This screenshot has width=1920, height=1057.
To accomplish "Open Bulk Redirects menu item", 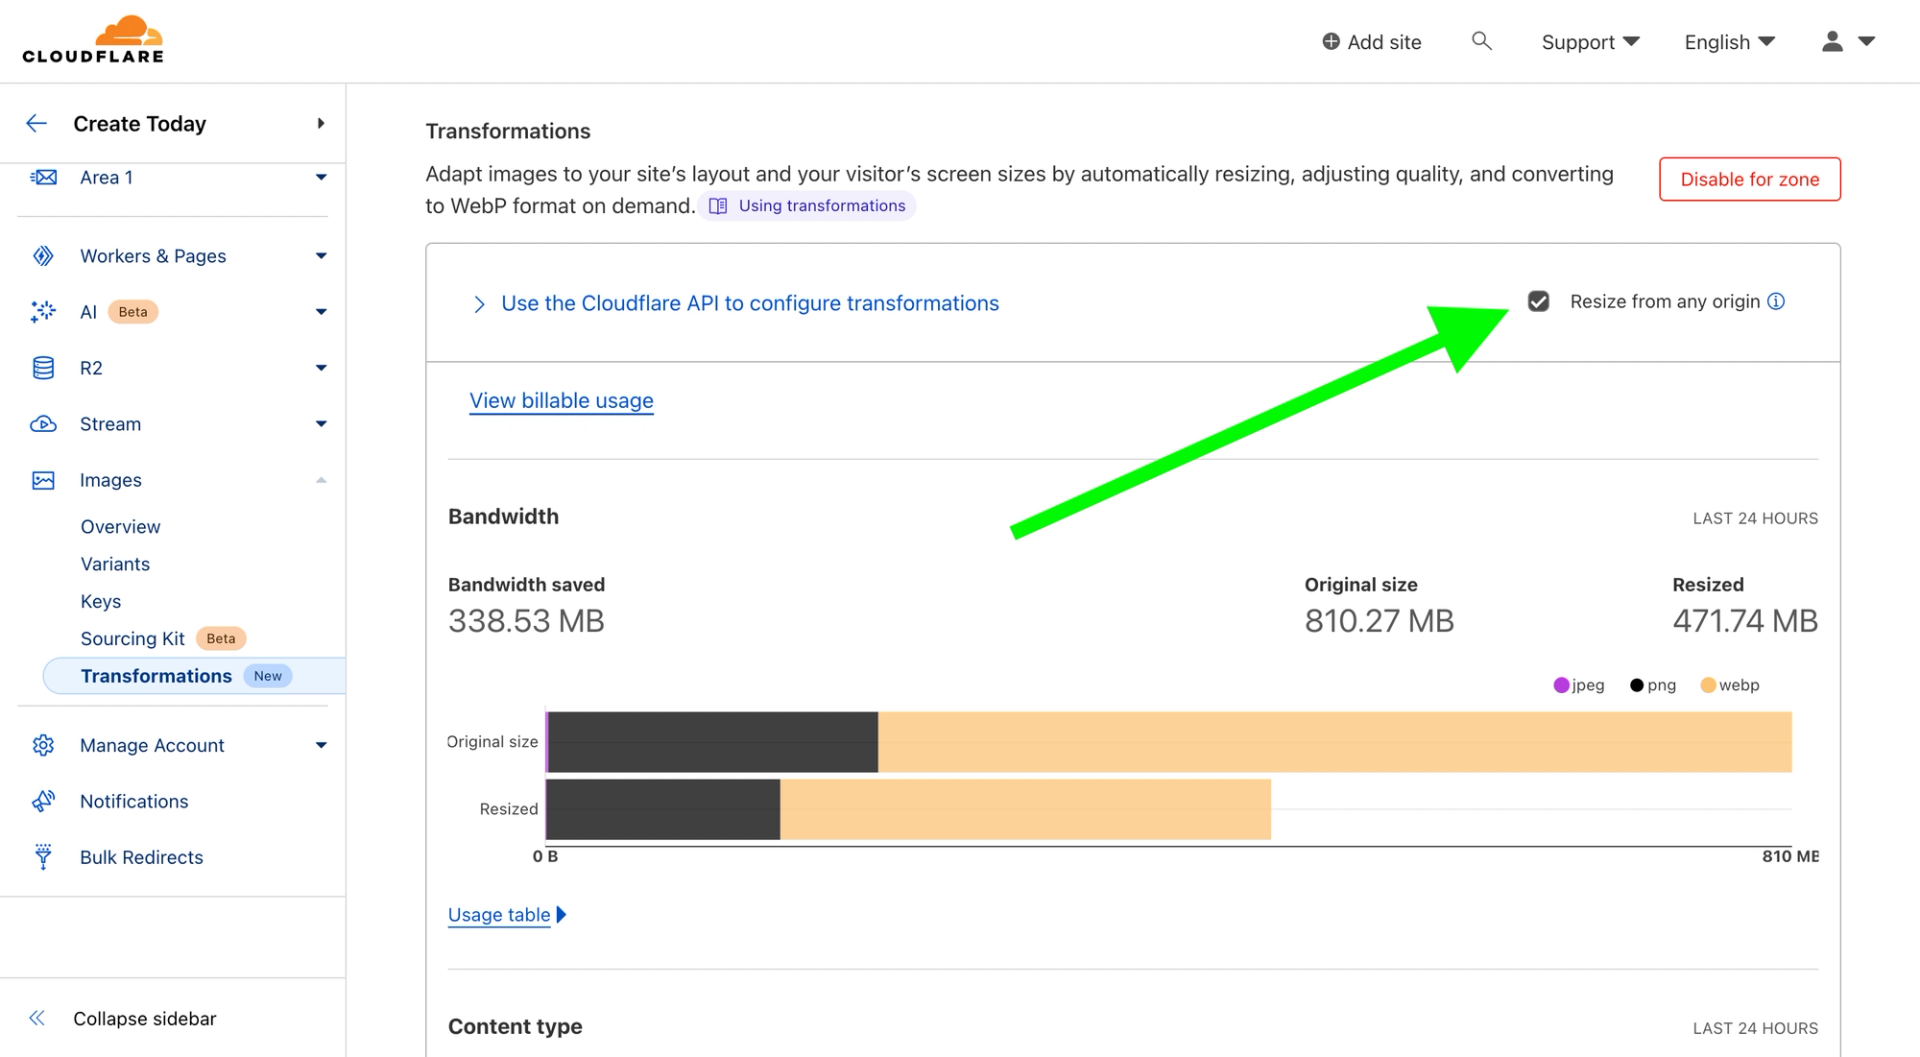I will 141,857.
